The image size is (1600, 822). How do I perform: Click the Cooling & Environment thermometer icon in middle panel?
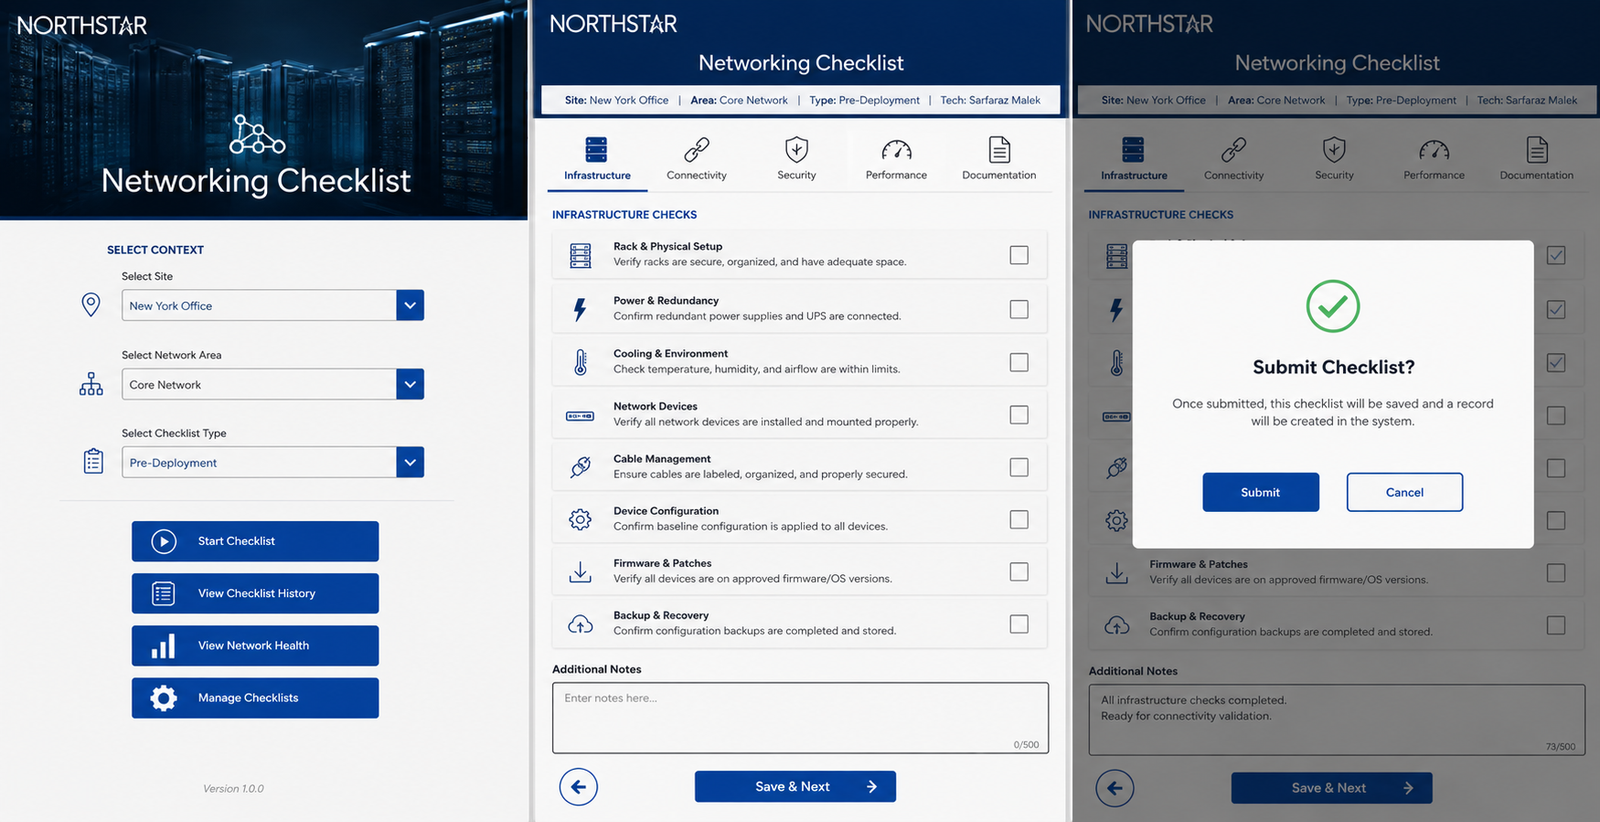(580, 362)
